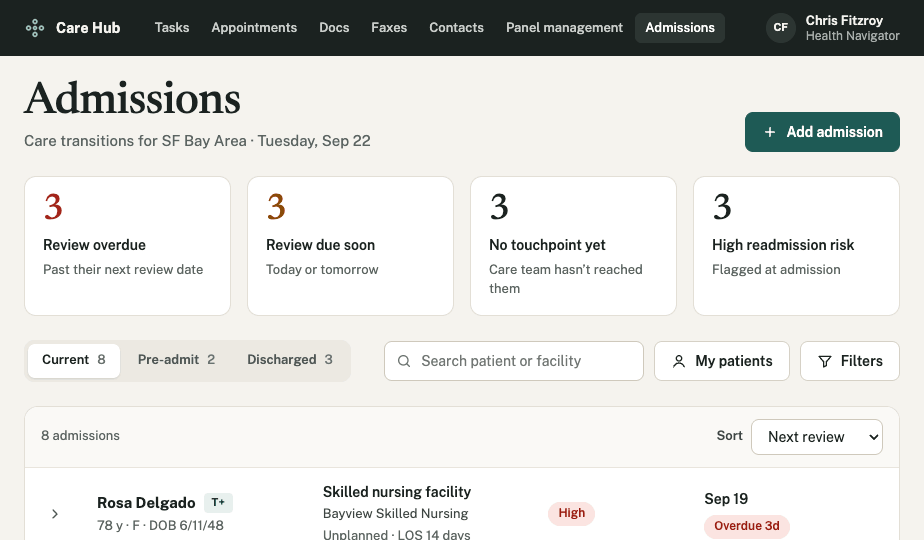This screenshot has width=924, height=540.
Task: Toggle the My patients filter
Action: tap(722, 361)
